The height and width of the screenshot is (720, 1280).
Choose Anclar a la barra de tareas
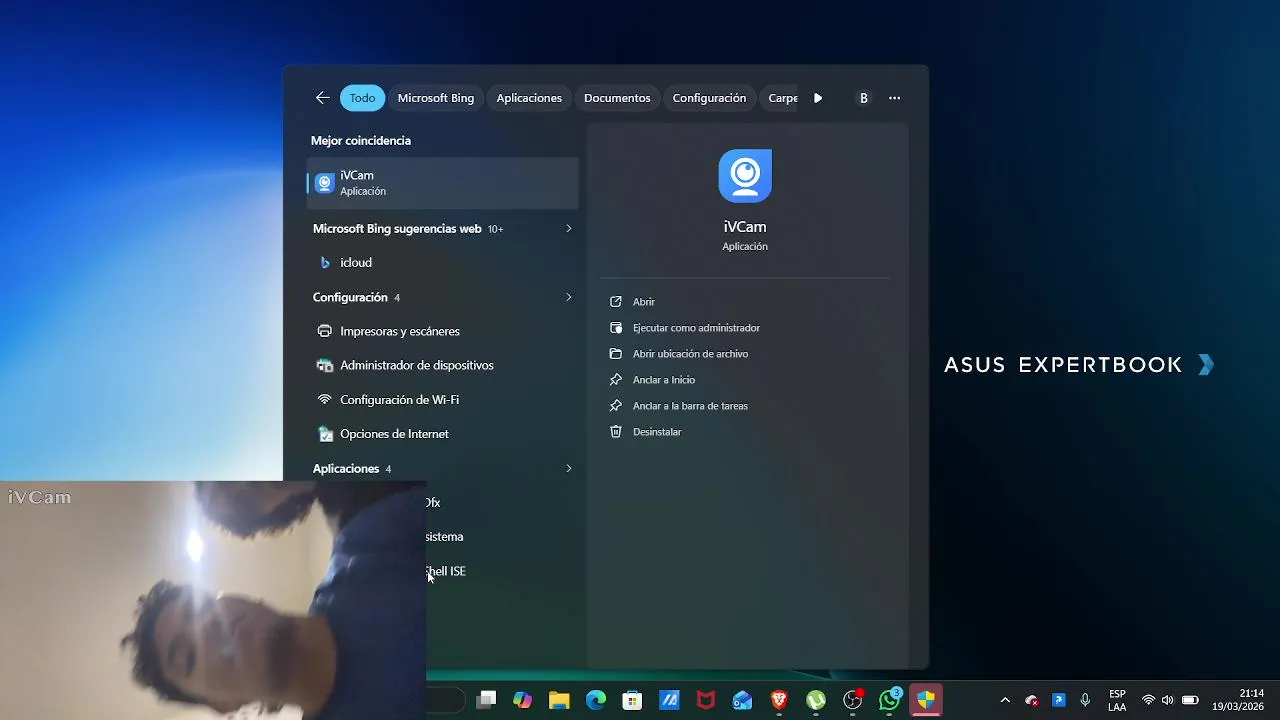coord(690,406)
